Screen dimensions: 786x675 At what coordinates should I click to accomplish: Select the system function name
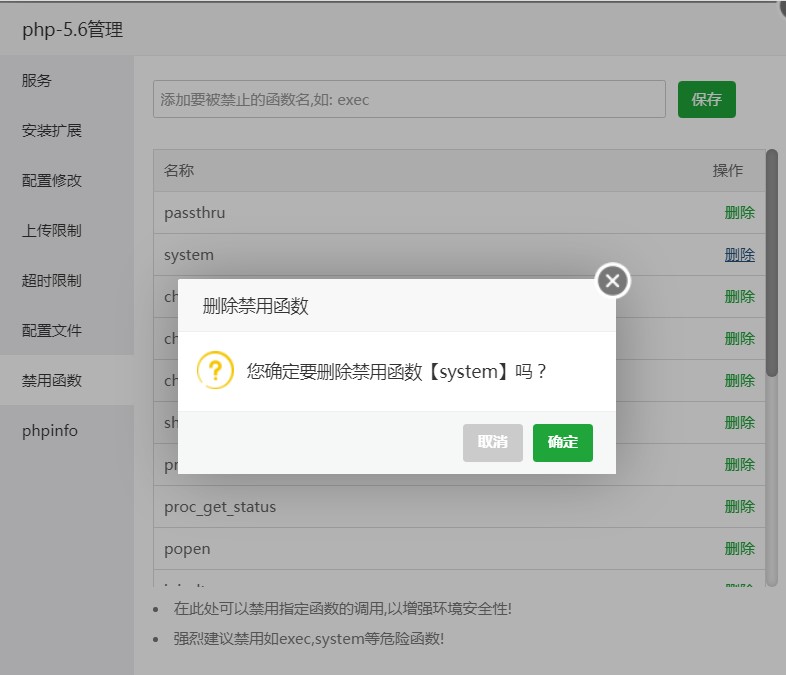pos(188,255)
